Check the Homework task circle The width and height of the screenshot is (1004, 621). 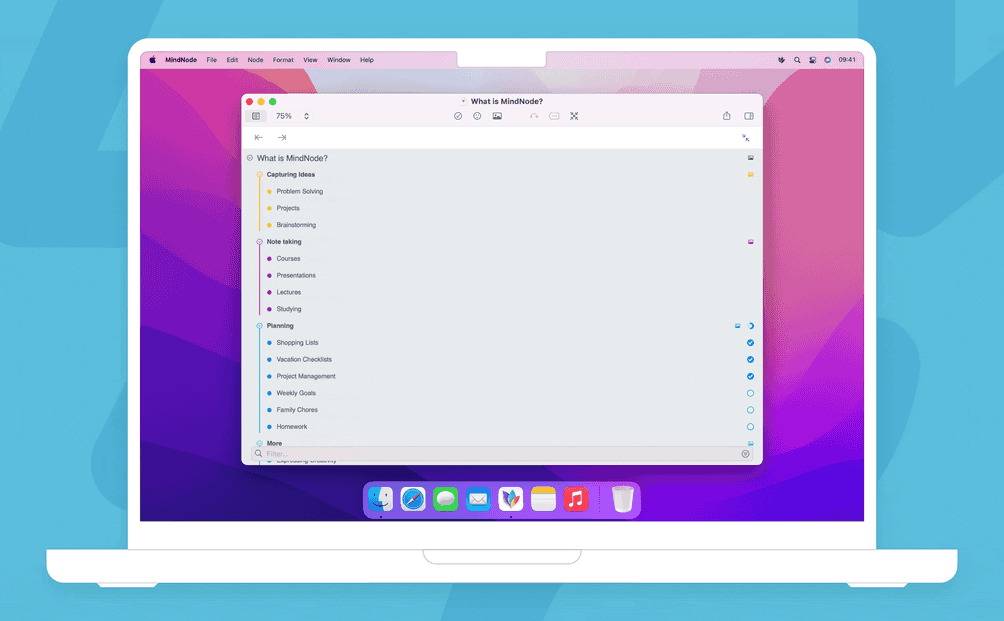pyautogui.click(x=750, y=426)
